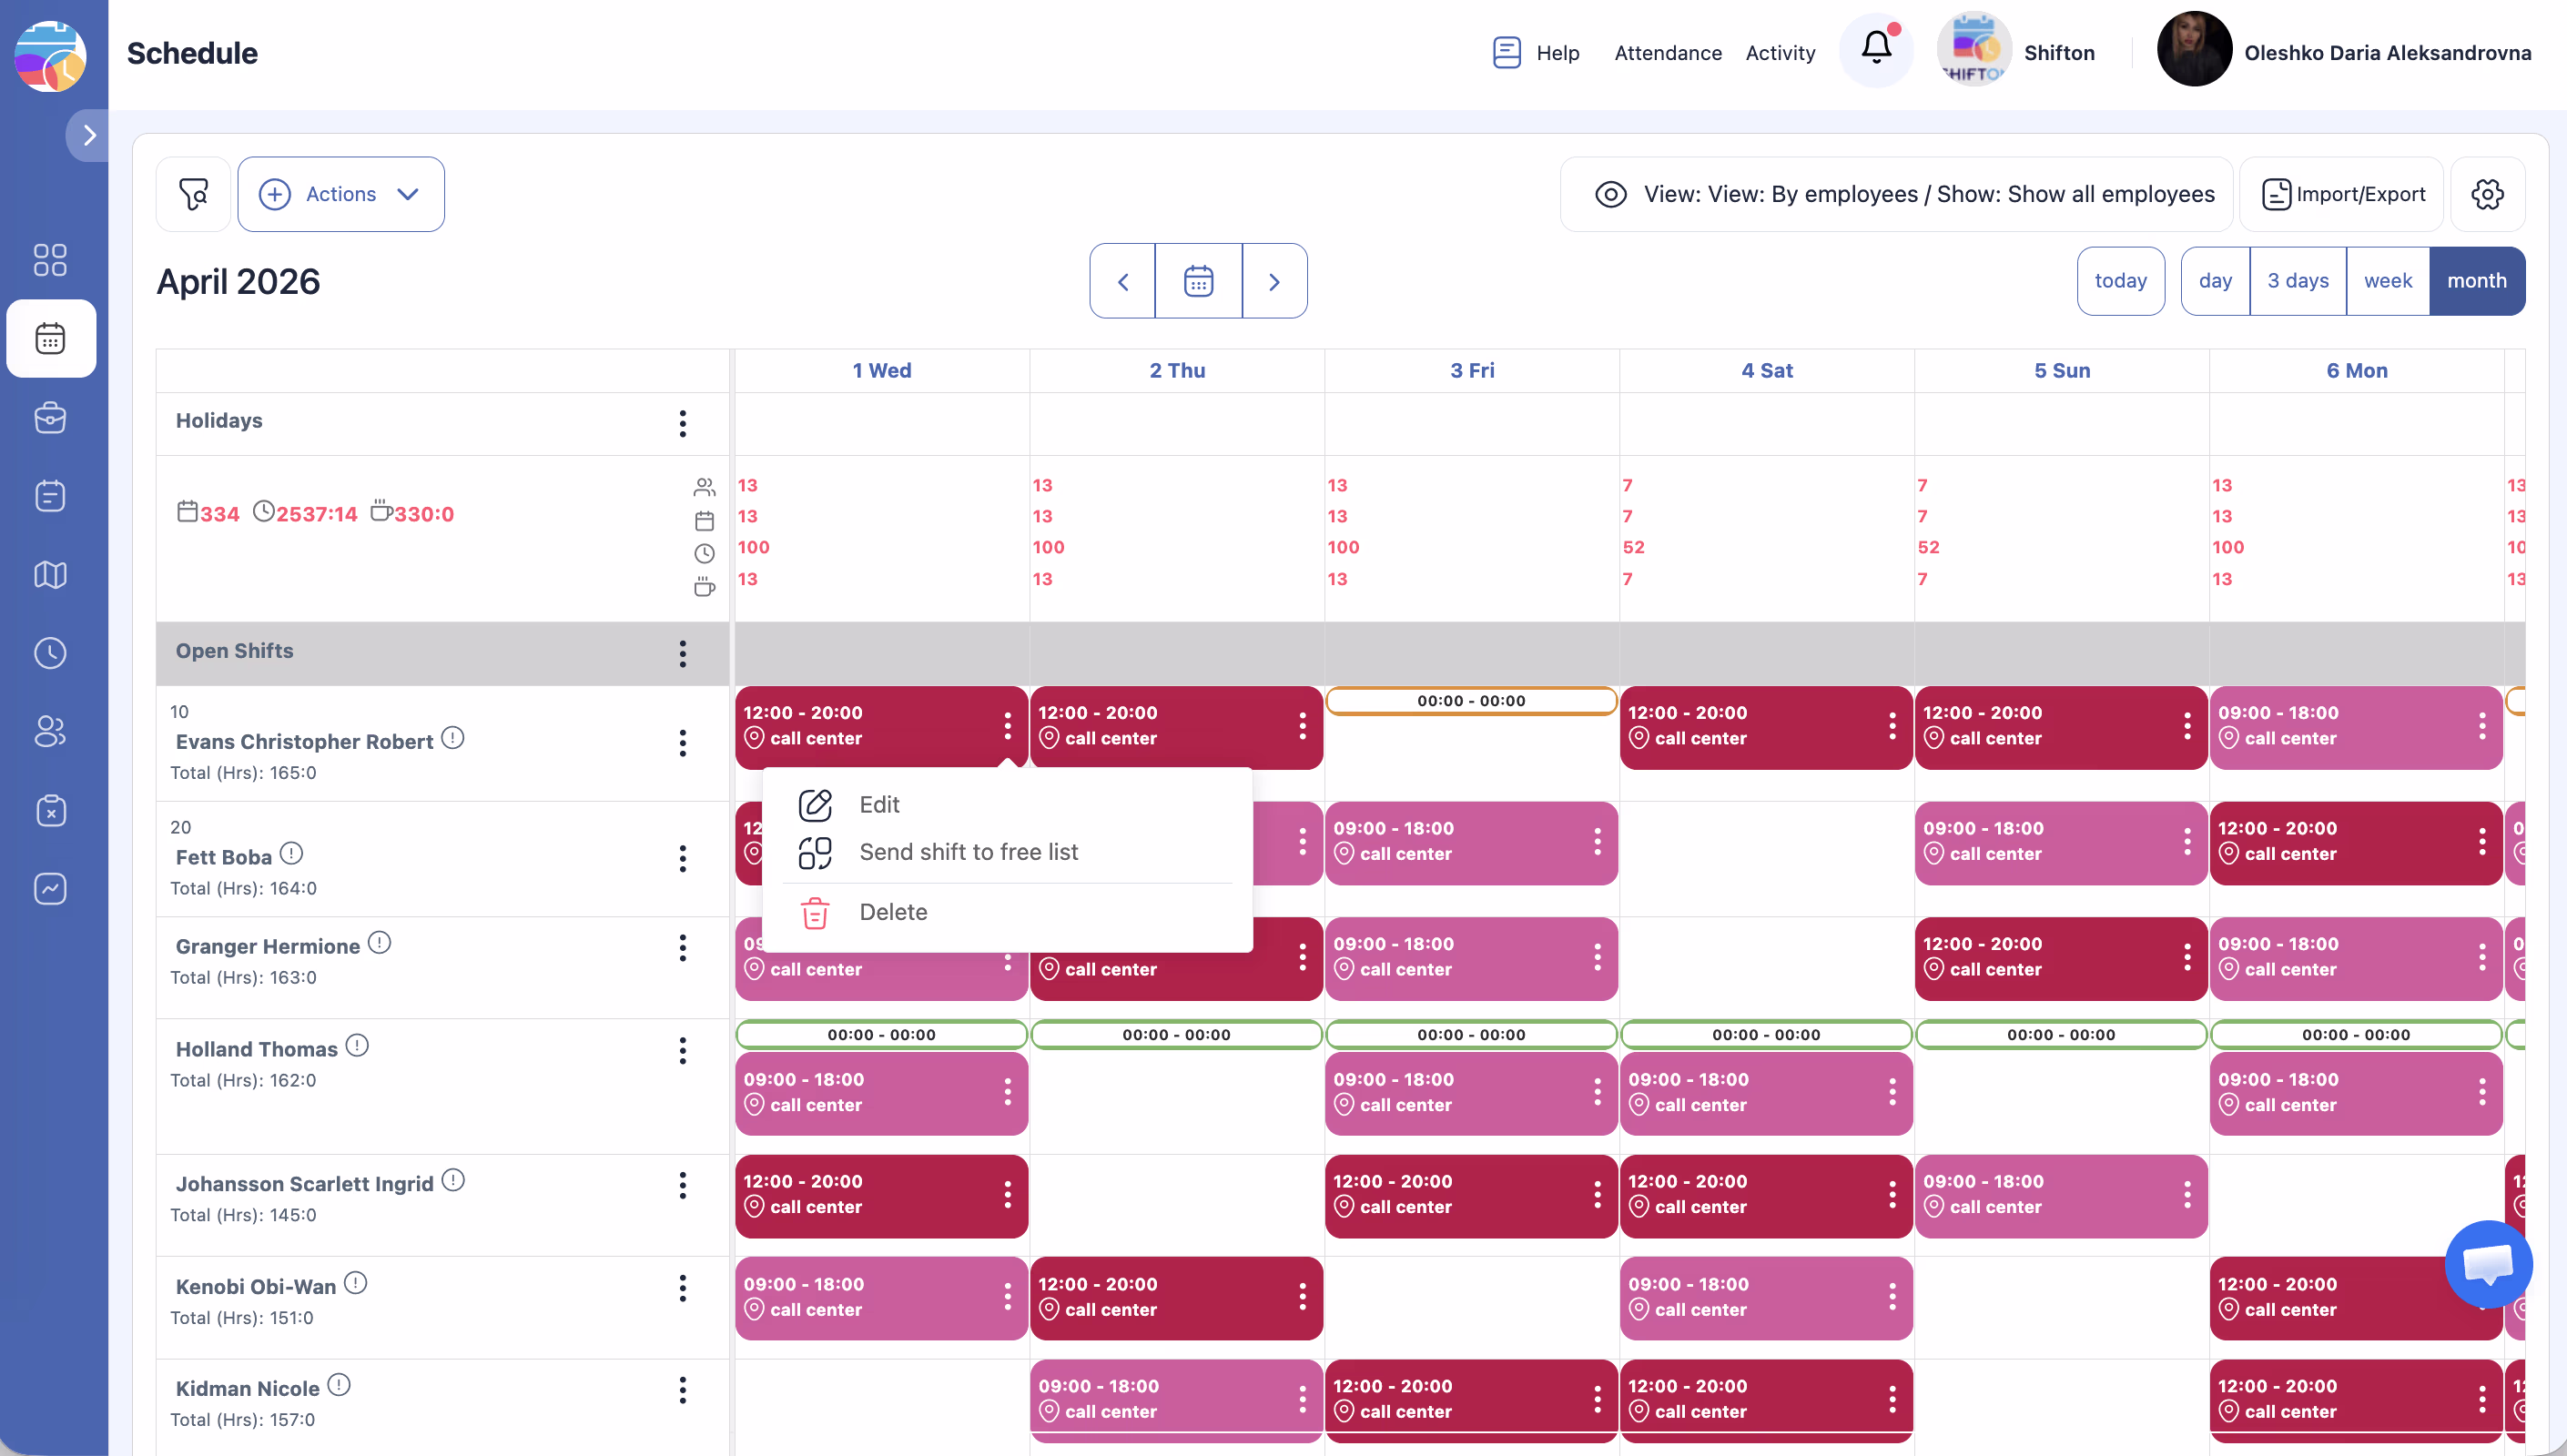Open the calendar date picker icon
This screenshot has height=1456, width=2567.
pos(1198,281)
